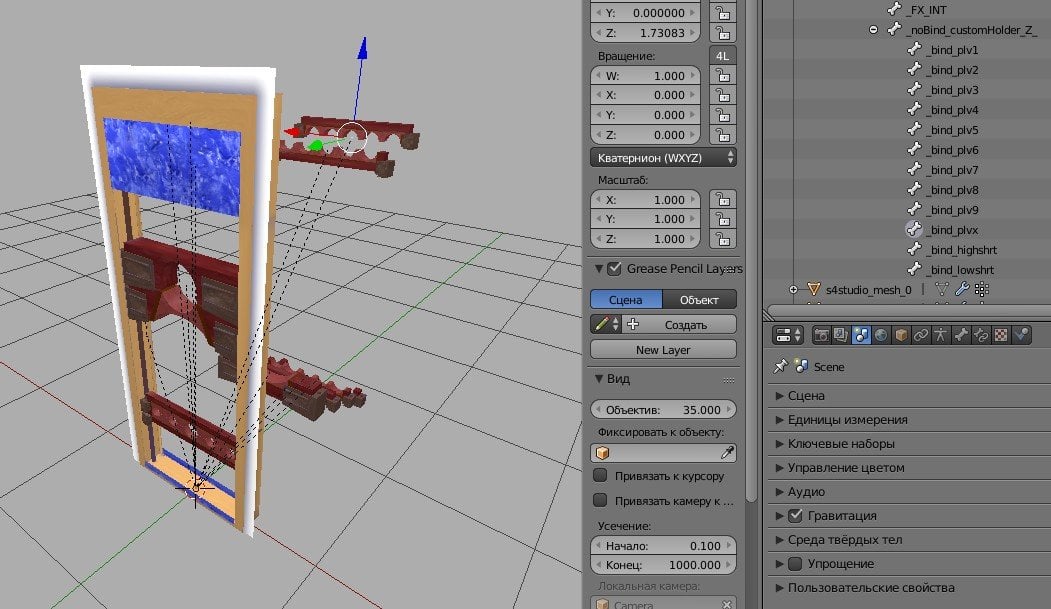Open the World properties globe tab
Image resolution: width=1051 pixels, height=609 pixels.
(x=881, y=335)
